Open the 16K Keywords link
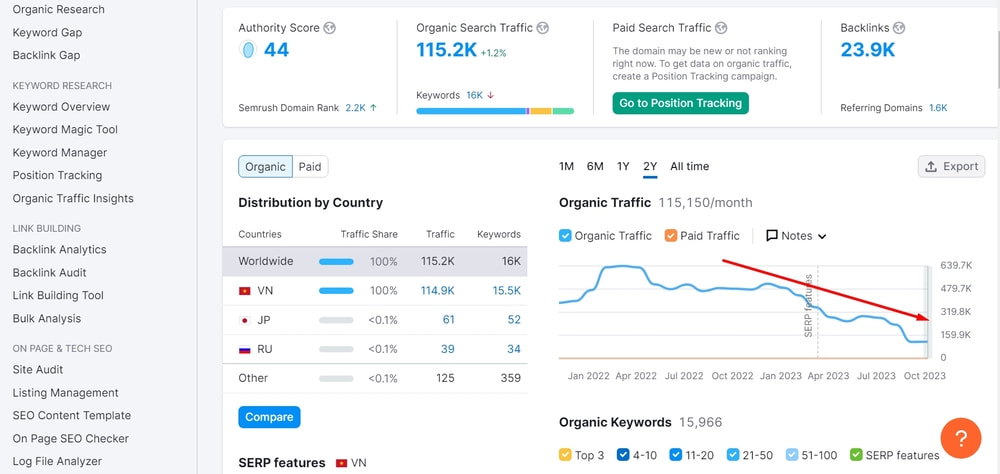 point(474,95)
